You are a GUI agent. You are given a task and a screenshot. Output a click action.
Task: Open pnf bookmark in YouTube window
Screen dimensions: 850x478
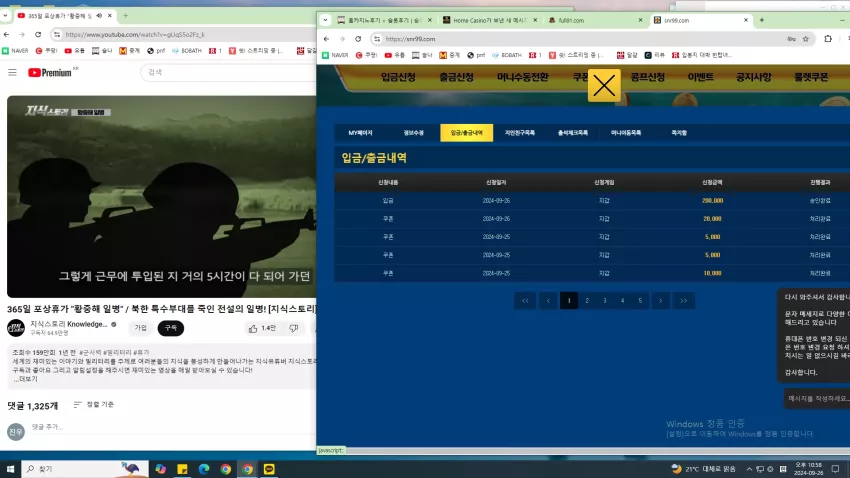point(156,50)
